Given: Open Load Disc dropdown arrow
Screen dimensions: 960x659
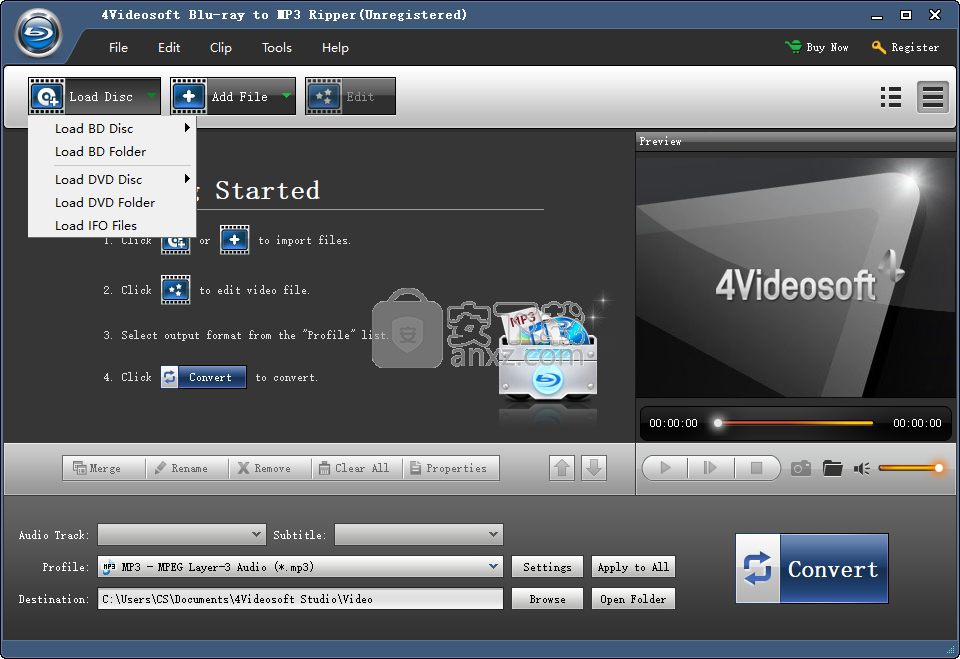Looking at the screenshot, I should click(151, 96).
